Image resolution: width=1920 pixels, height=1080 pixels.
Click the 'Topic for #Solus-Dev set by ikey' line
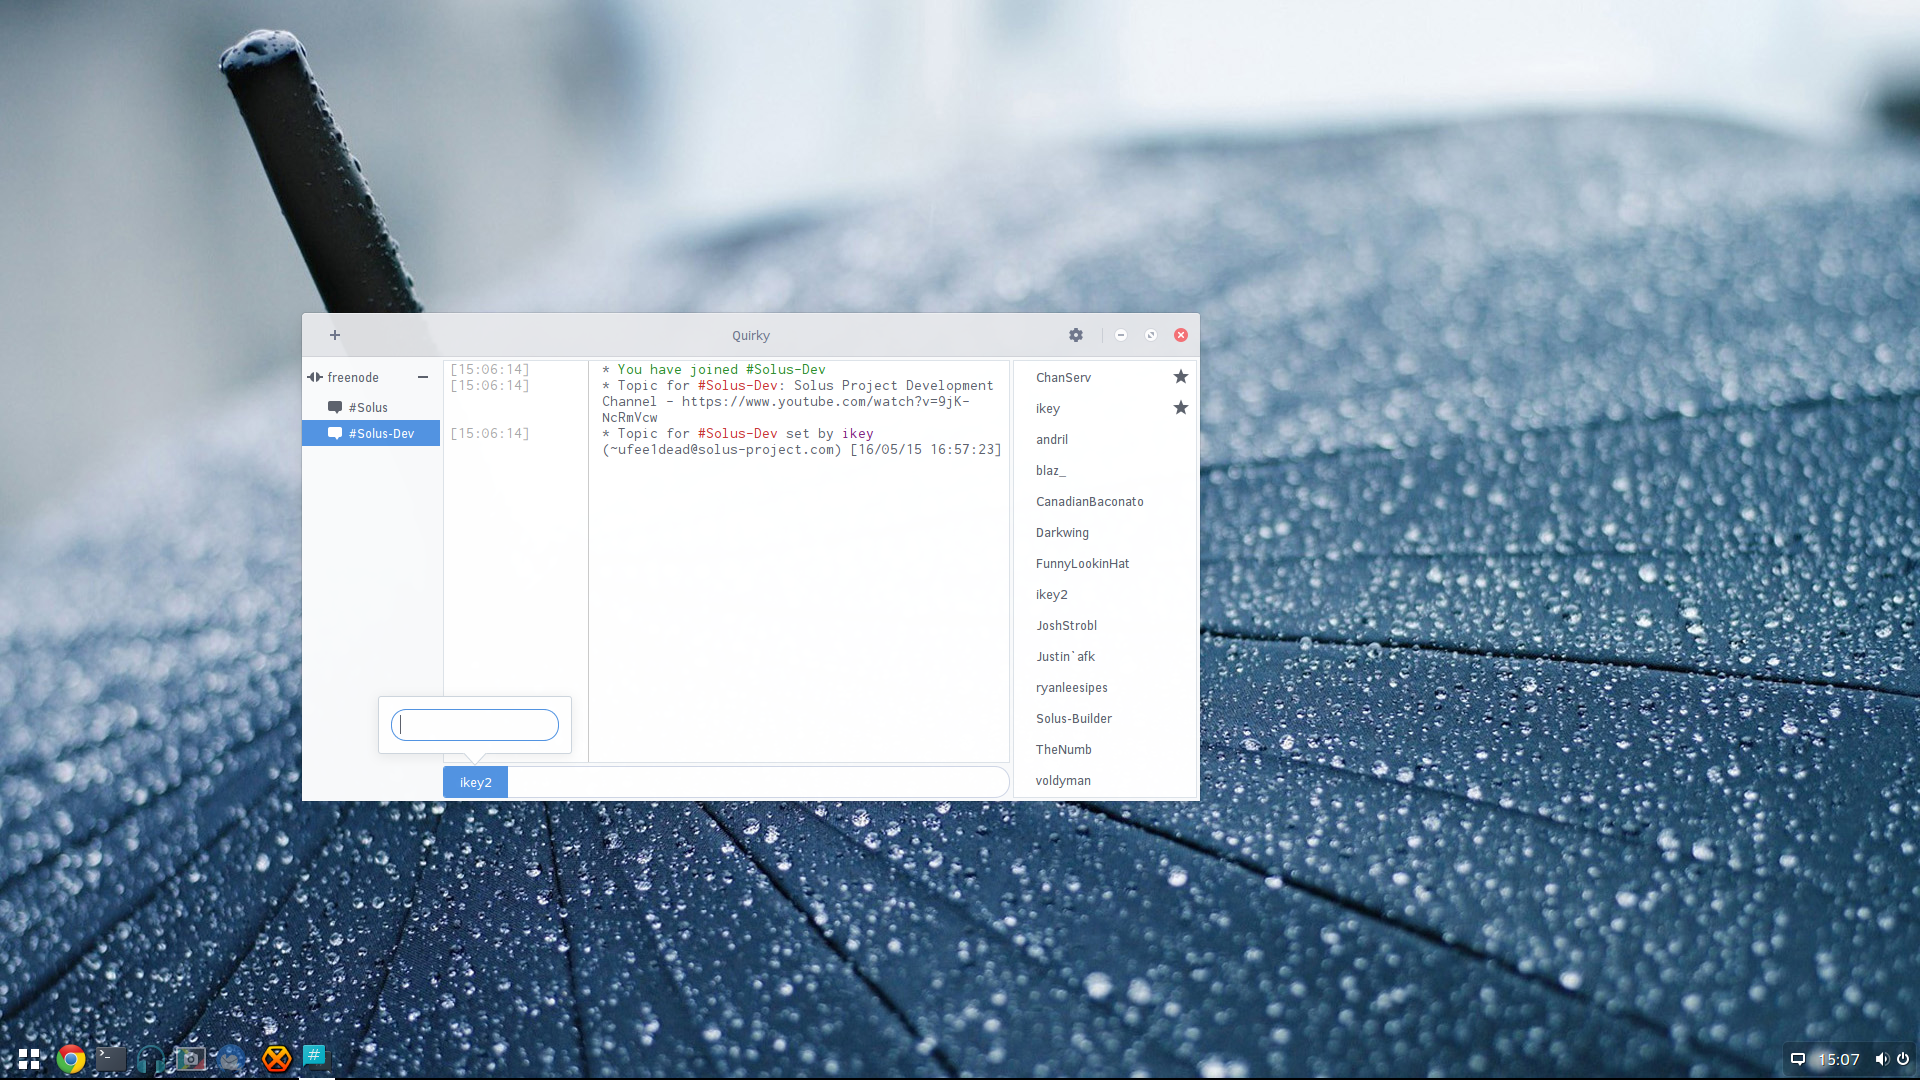coord(738,434)
